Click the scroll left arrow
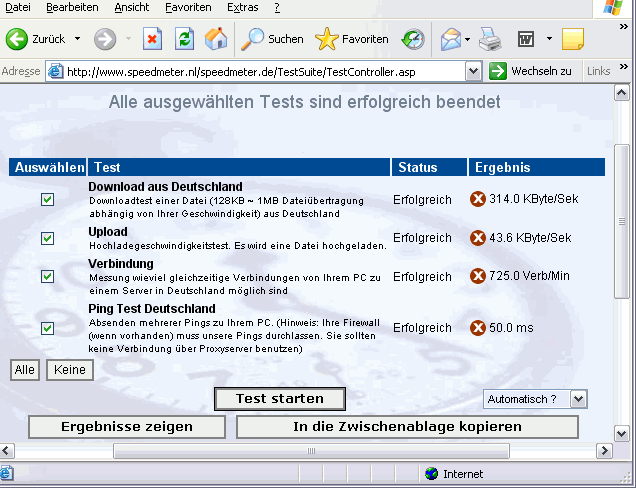 pyautogui.click(x=6, y=451)
